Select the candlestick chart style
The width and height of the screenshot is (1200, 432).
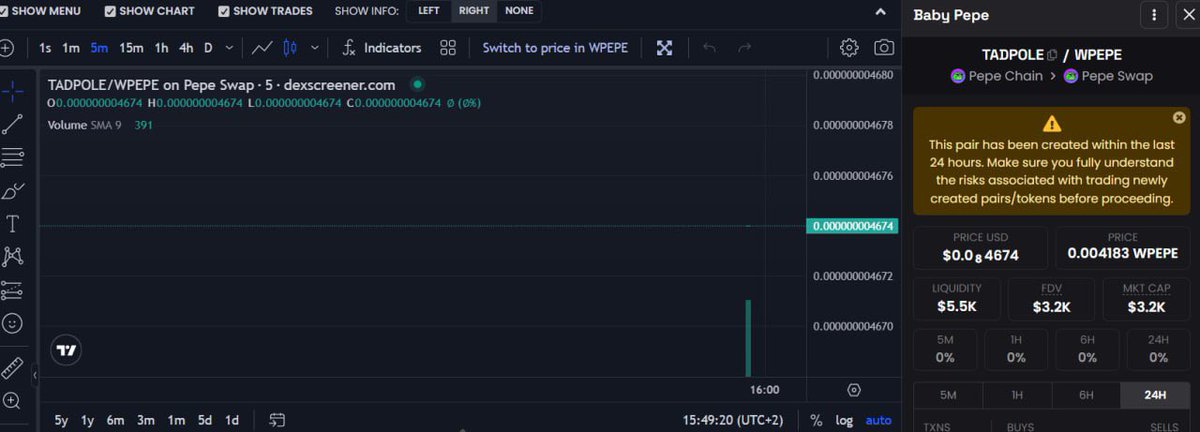[x=291, y=48]
